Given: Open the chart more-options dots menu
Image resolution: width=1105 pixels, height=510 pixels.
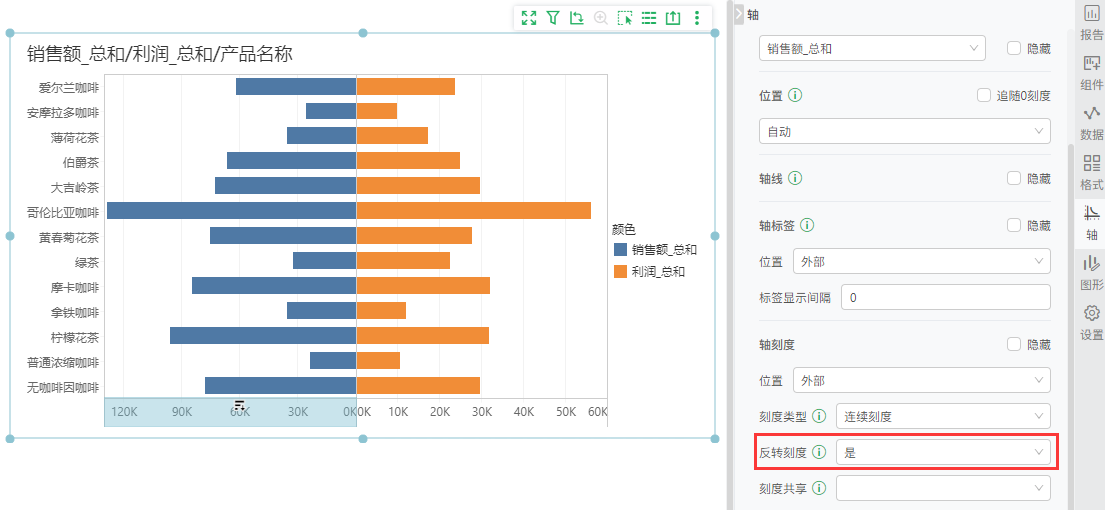Looking at the screenshot, I should pos(697,18).
